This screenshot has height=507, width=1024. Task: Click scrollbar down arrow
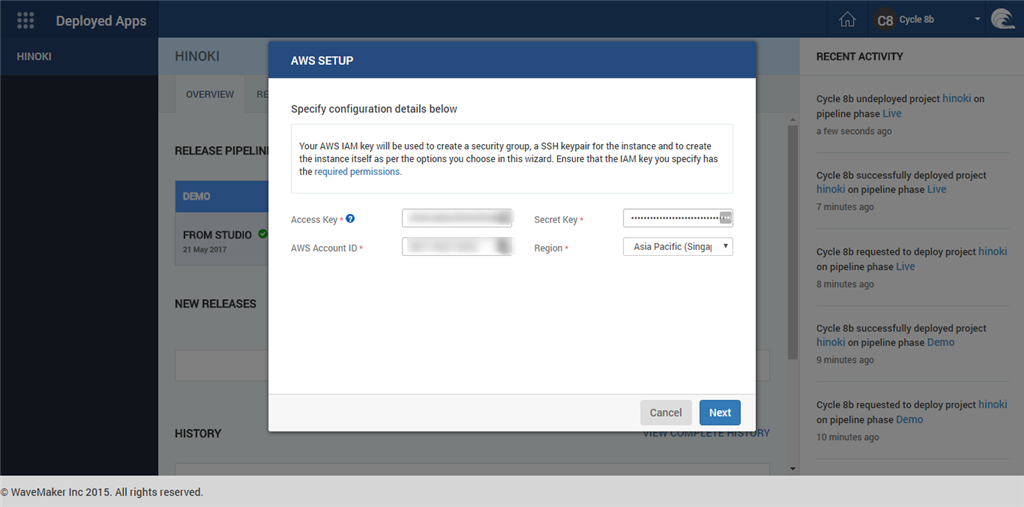coord(793,468)
